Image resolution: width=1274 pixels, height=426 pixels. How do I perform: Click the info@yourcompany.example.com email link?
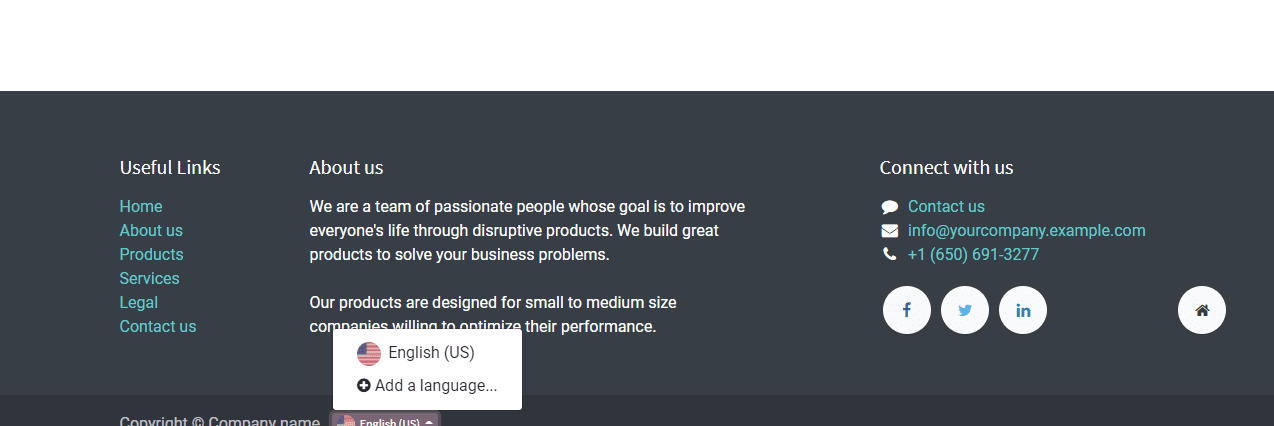point(1027,231)
